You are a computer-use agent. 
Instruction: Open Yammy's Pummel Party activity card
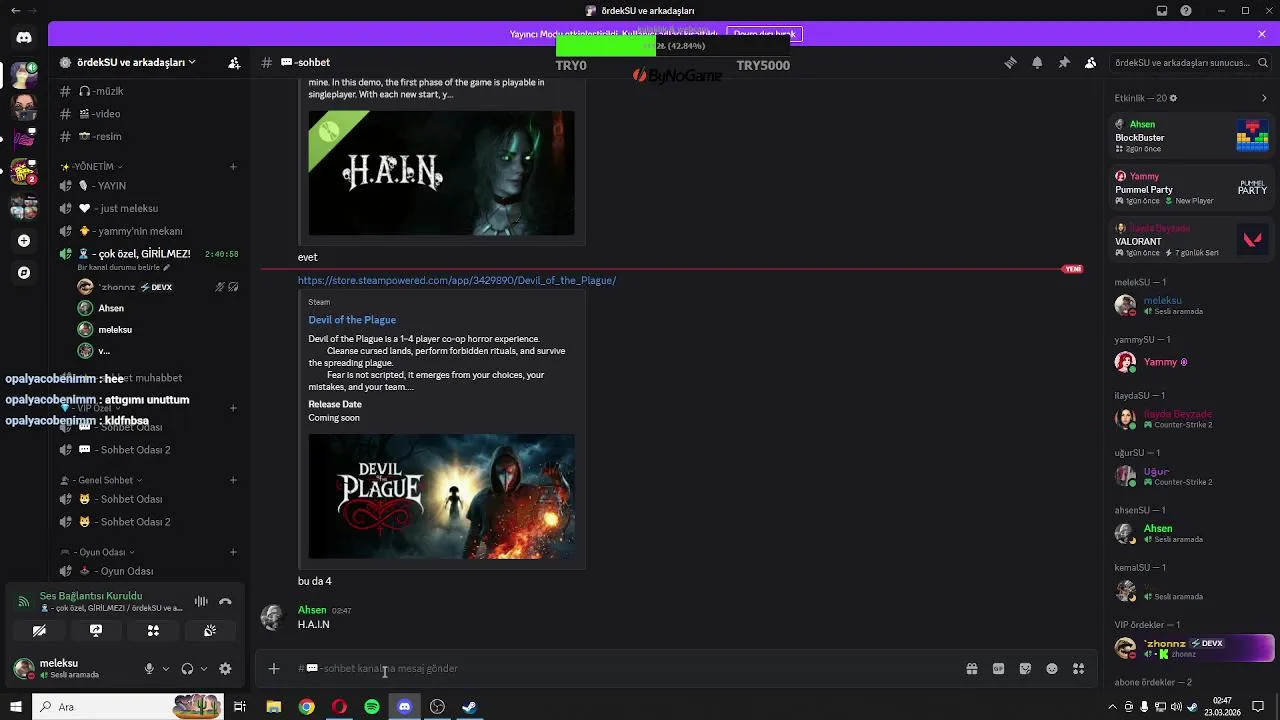pos(1192,188)
